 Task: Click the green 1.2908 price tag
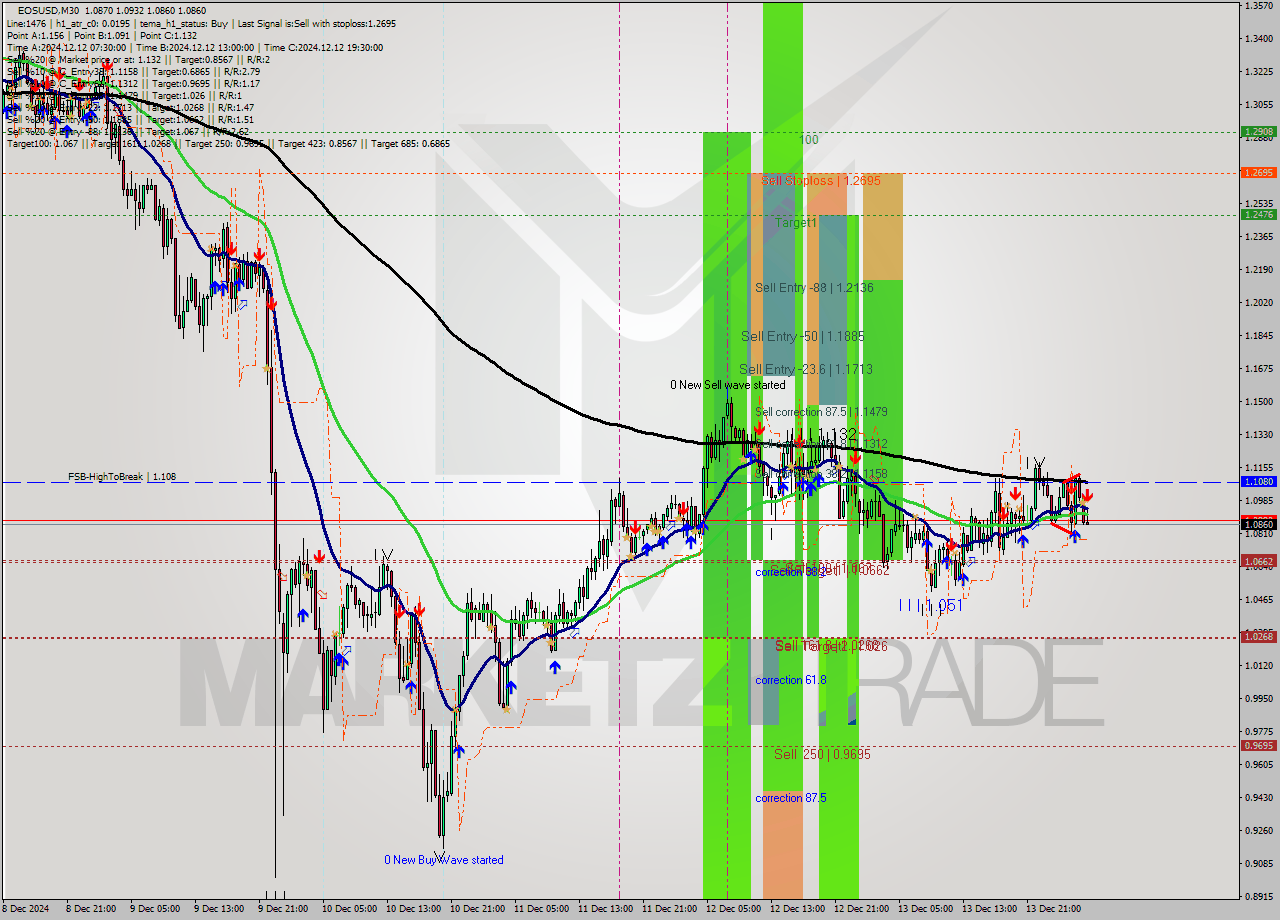pyautogui.click(x=1258, y=131)
